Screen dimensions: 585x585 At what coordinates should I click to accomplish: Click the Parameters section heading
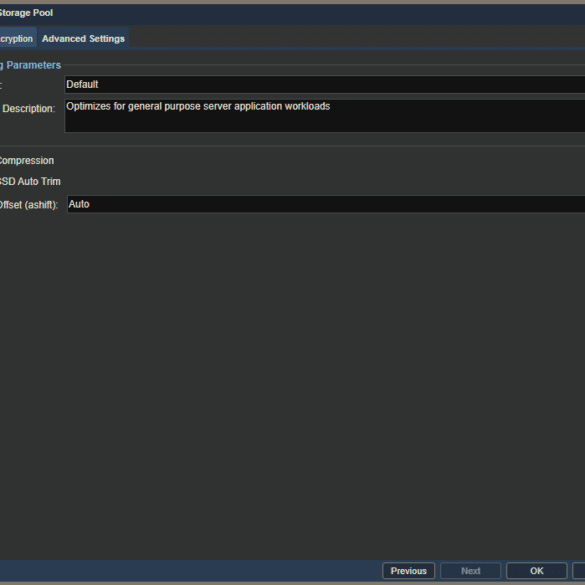(31, 65)
